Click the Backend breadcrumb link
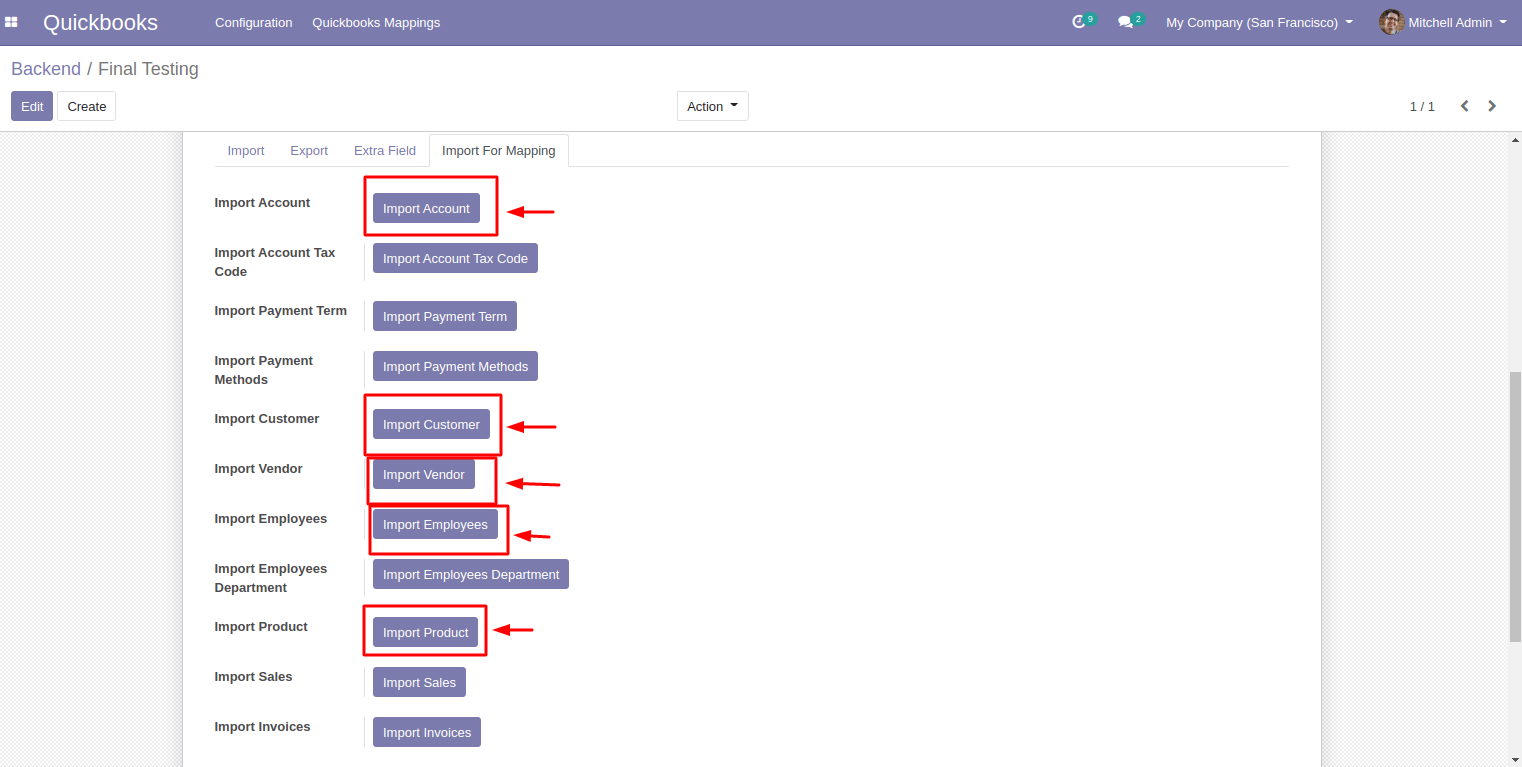Image resolution: width=1522 pixels, height=767 pixels. point(46,69)
